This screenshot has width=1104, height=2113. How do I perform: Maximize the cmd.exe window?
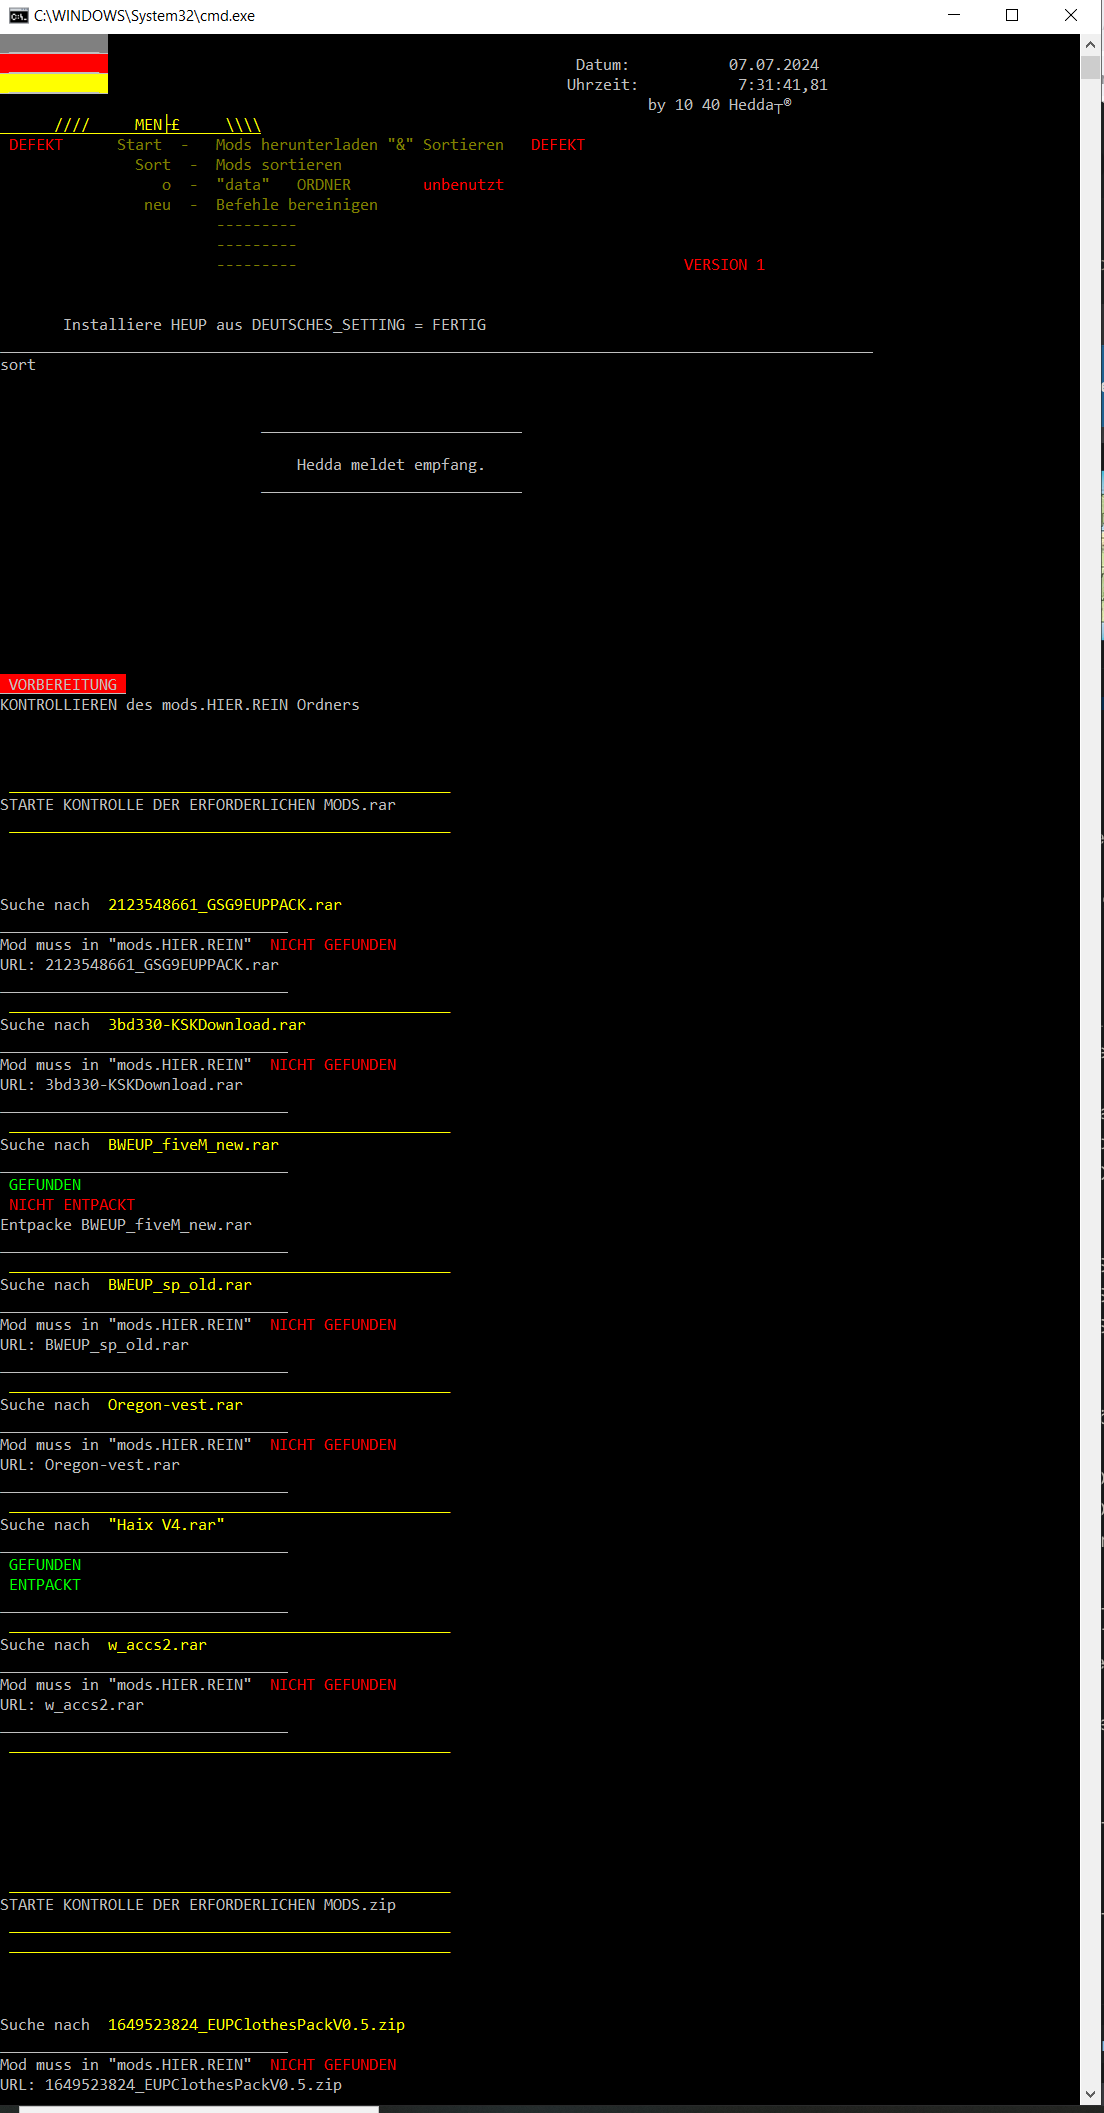[x=1012, y=15]
